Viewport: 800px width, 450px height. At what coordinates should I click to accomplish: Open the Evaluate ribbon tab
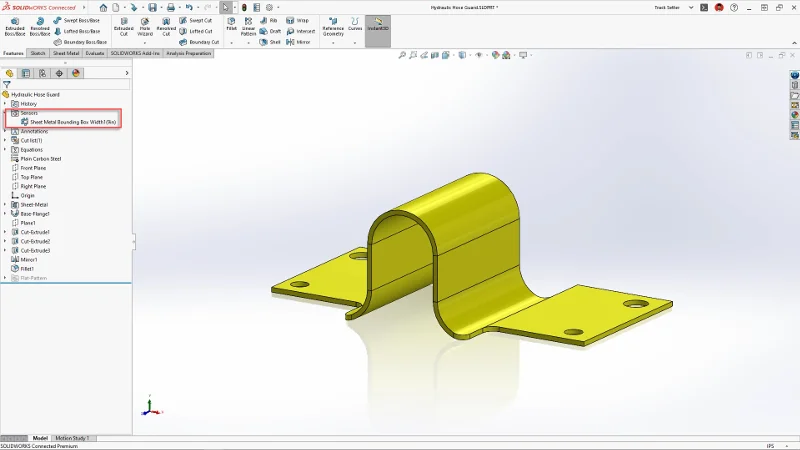tap(95, 52)
